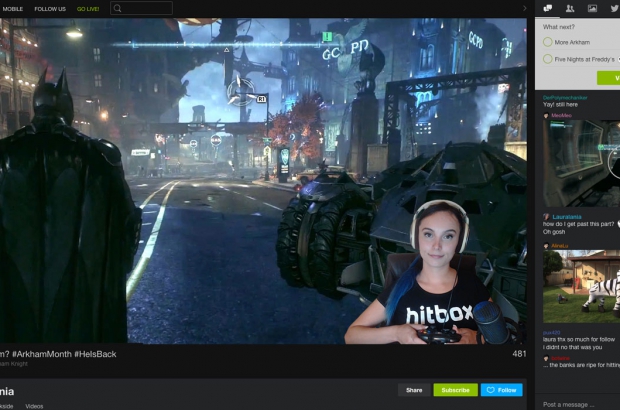Click the avatar beside the red username

point(546,358)
